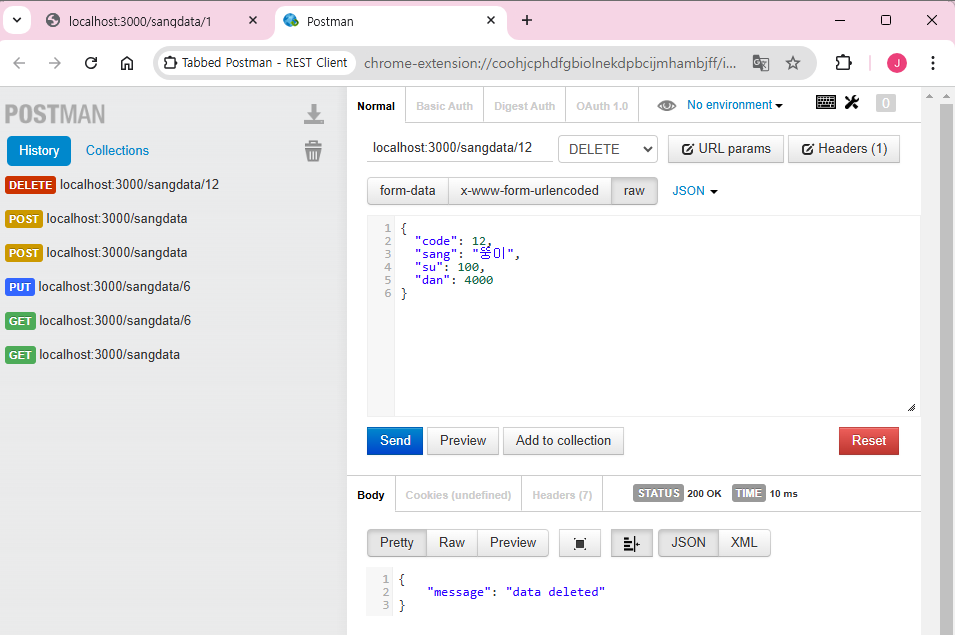The image size is (955, 635).
Task: Toggle line wrap icon in response
Action: (x=632, y=543)
